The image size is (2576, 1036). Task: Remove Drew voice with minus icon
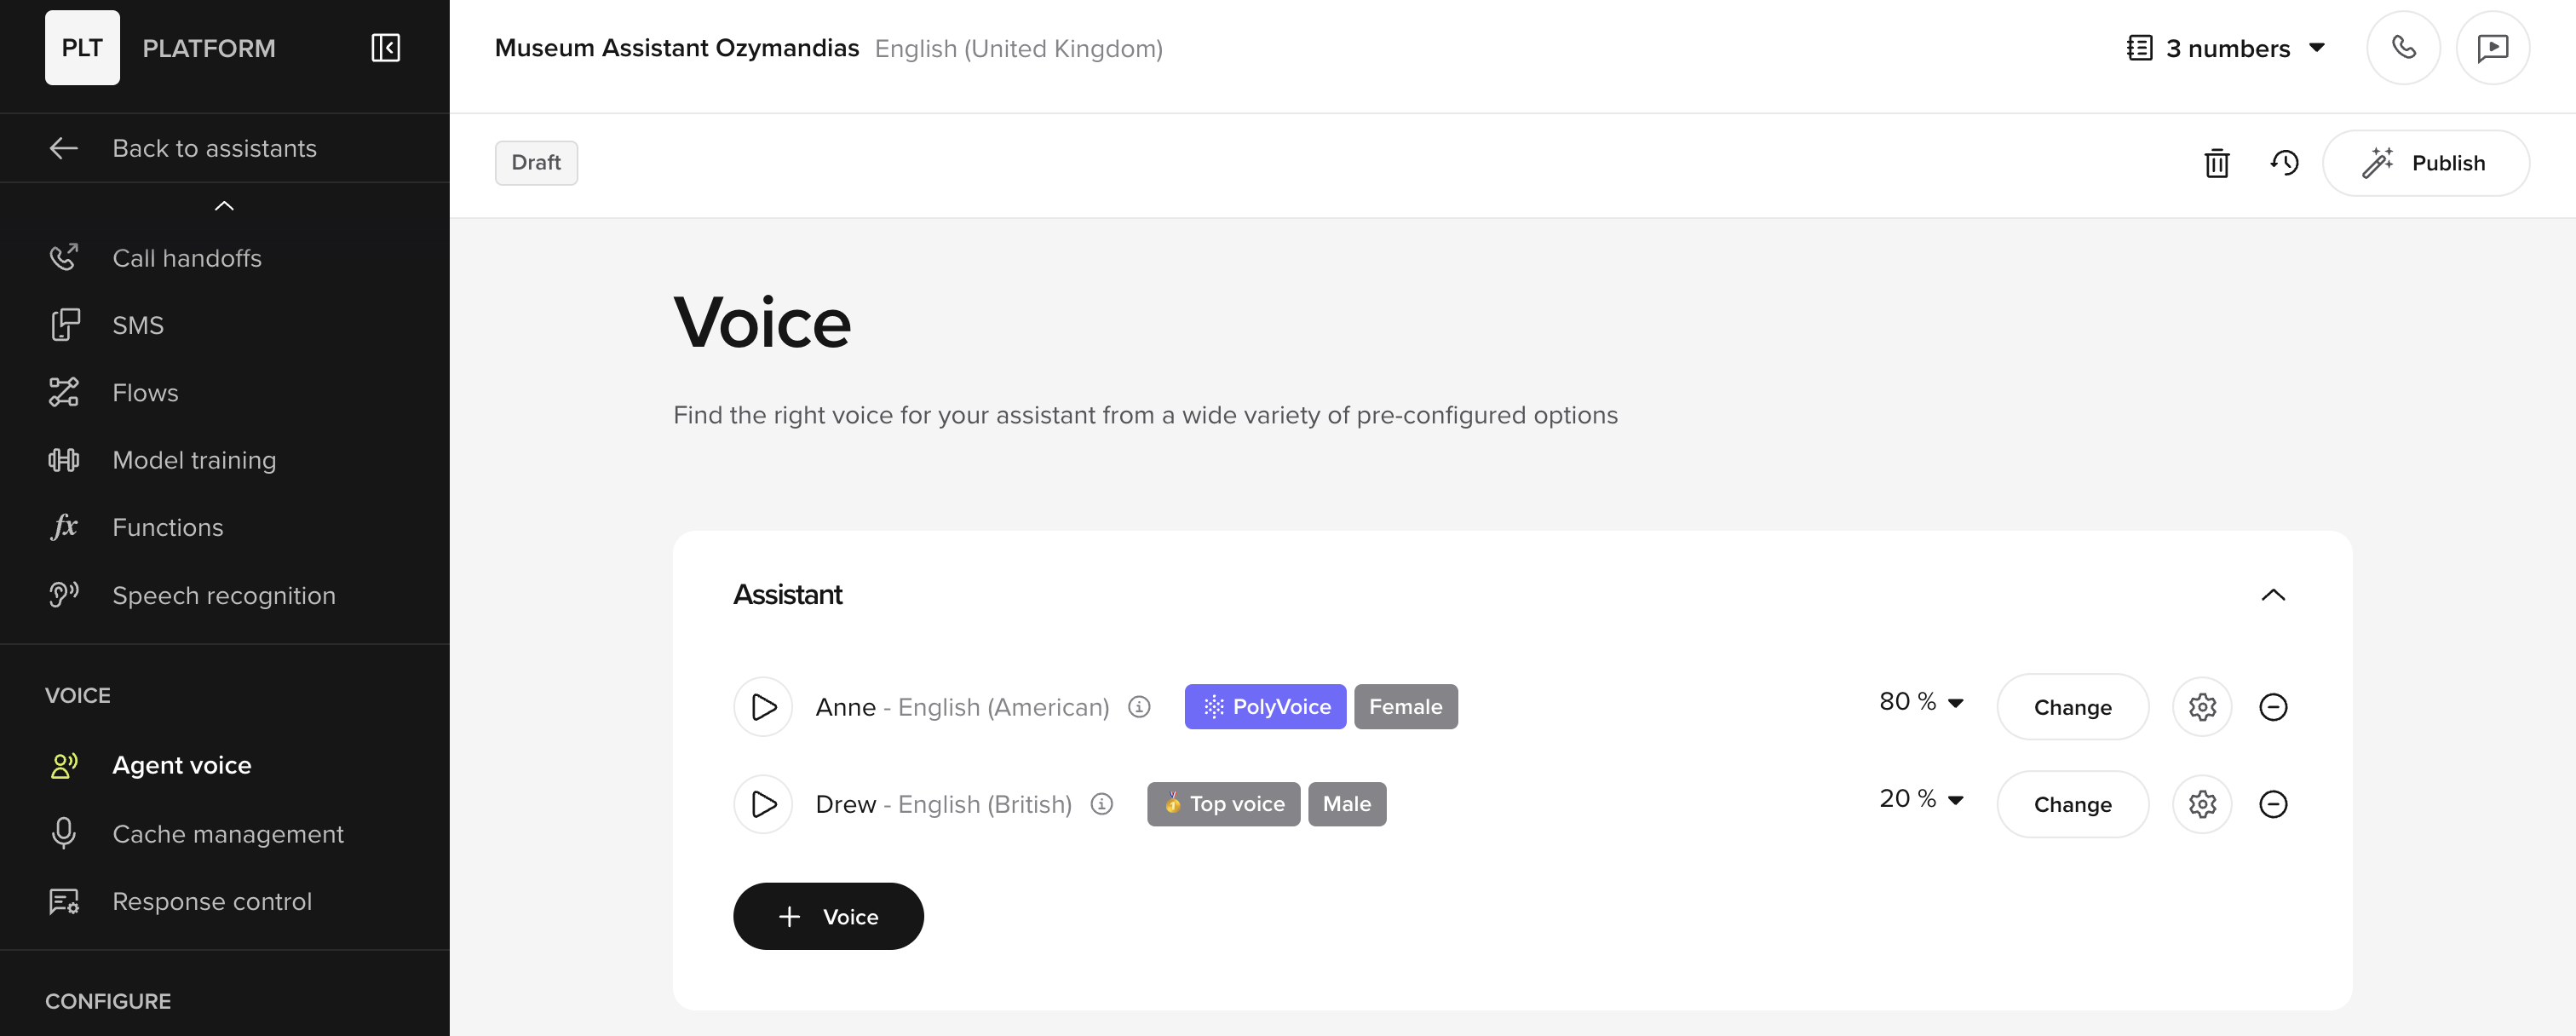tap(2273, 804)
